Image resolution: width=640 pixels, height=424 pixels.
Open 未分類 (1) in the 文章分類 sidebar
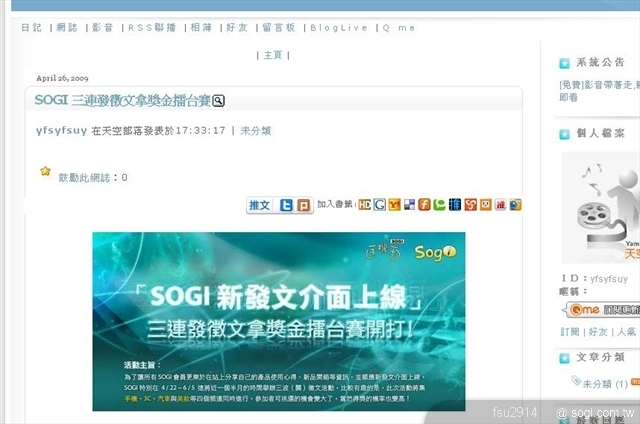click(605, 384)
